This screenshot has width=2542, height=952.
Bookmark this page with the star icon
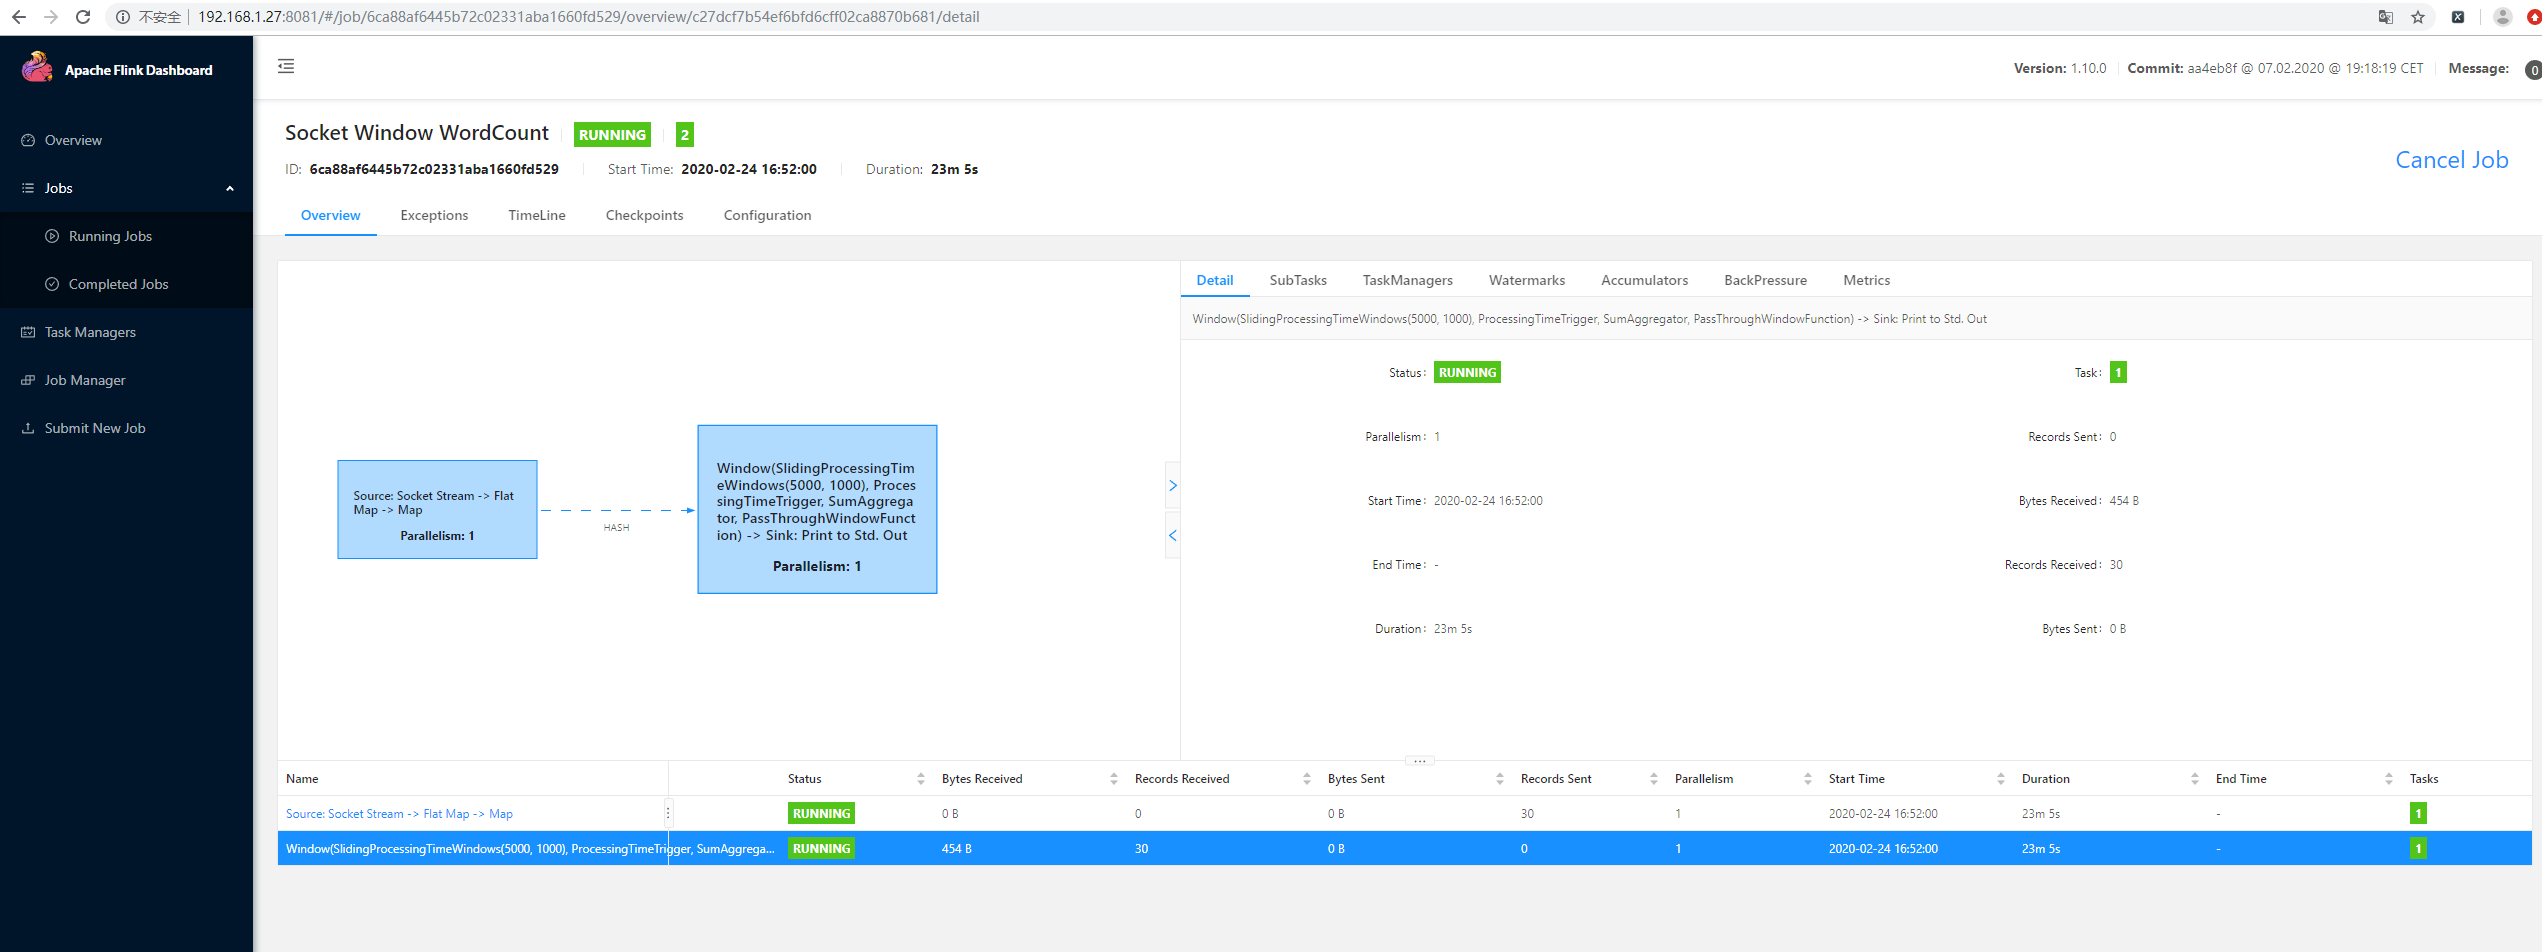[2418, 17]
